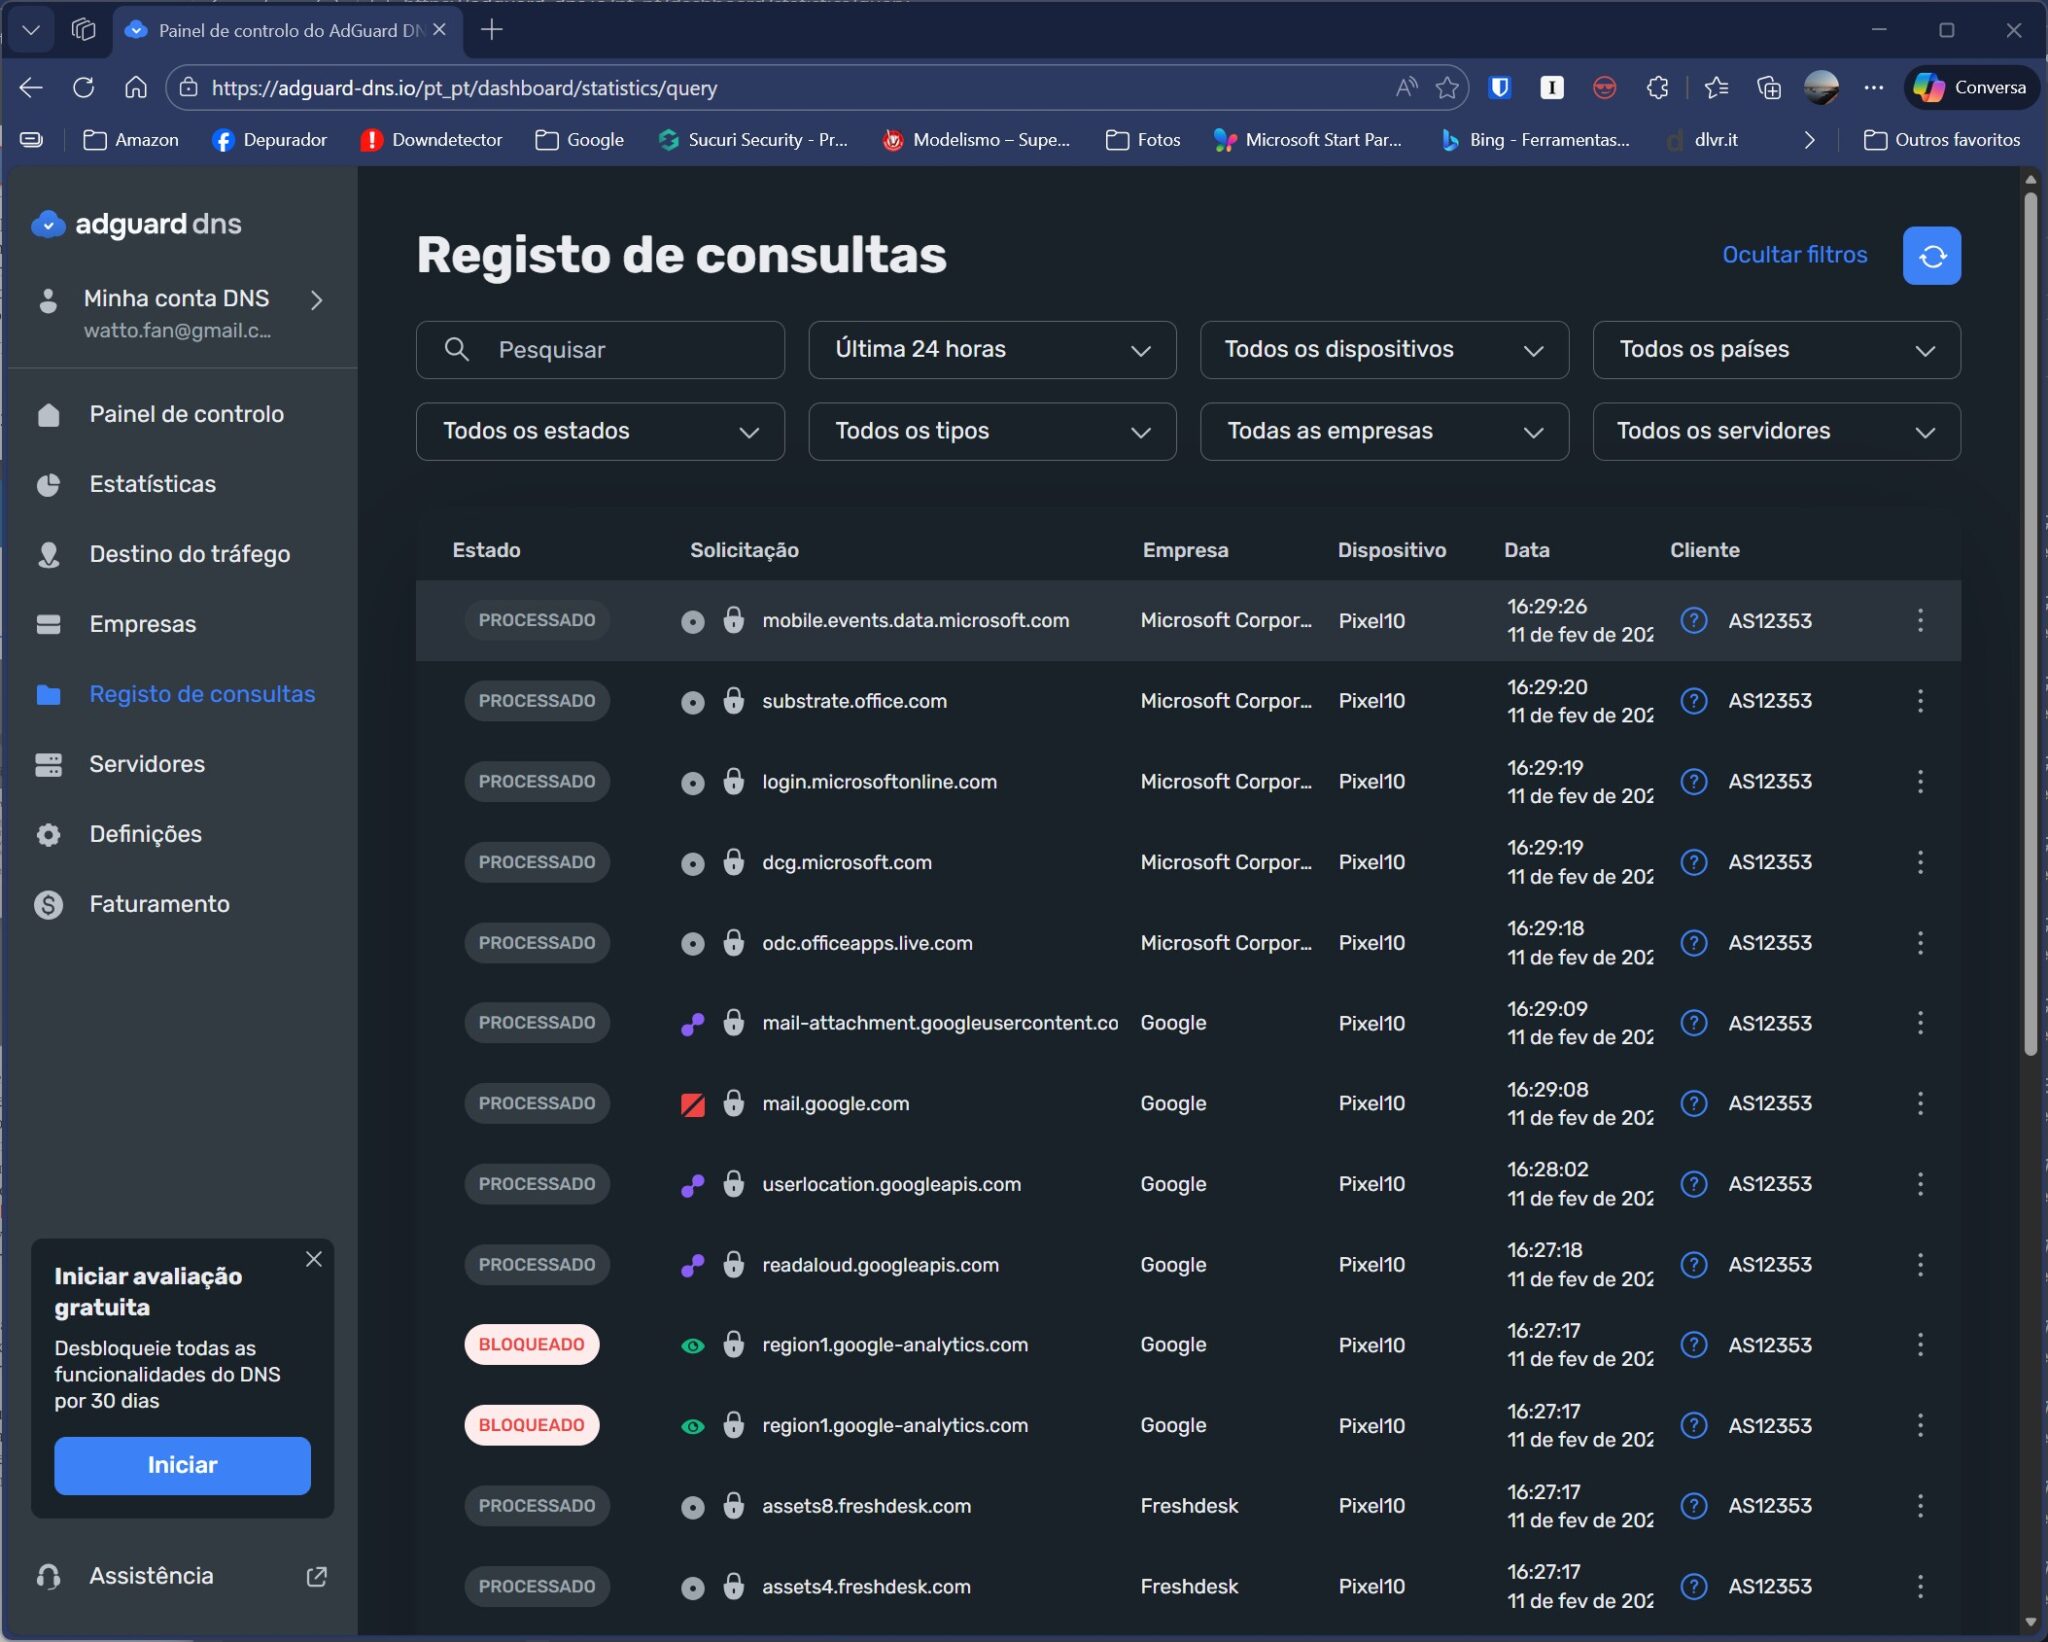The image size is (2048, 1642).
Task: Click Ocultar filtros link
Action: point(1794,255)
